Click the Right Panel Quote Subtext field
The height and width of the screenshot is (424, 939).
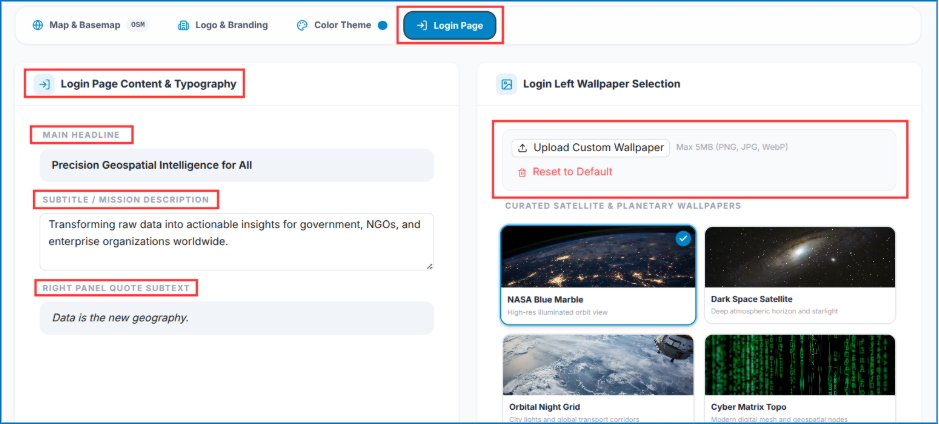click(237, 318)
